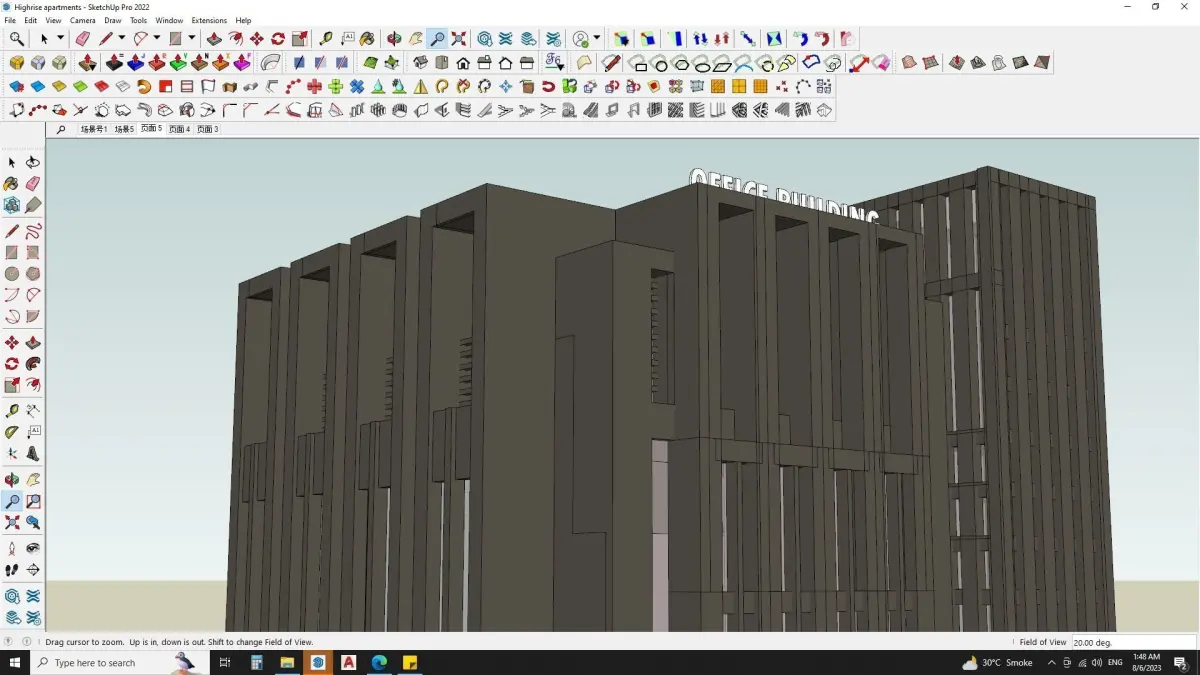Screen dimensions: 1200x675
Task: Expand the Line pencil tool dropdown arrow
Action: (x=122, y=39)
